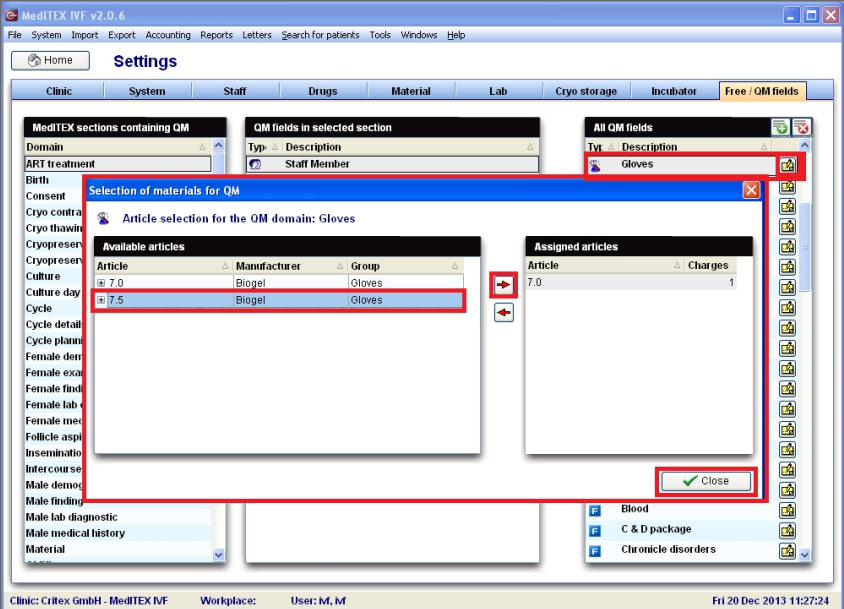Sort Available articles by Article column
The width and height of the screenshot is (844, 609).
pyautogui.click(x=163, y=266)
